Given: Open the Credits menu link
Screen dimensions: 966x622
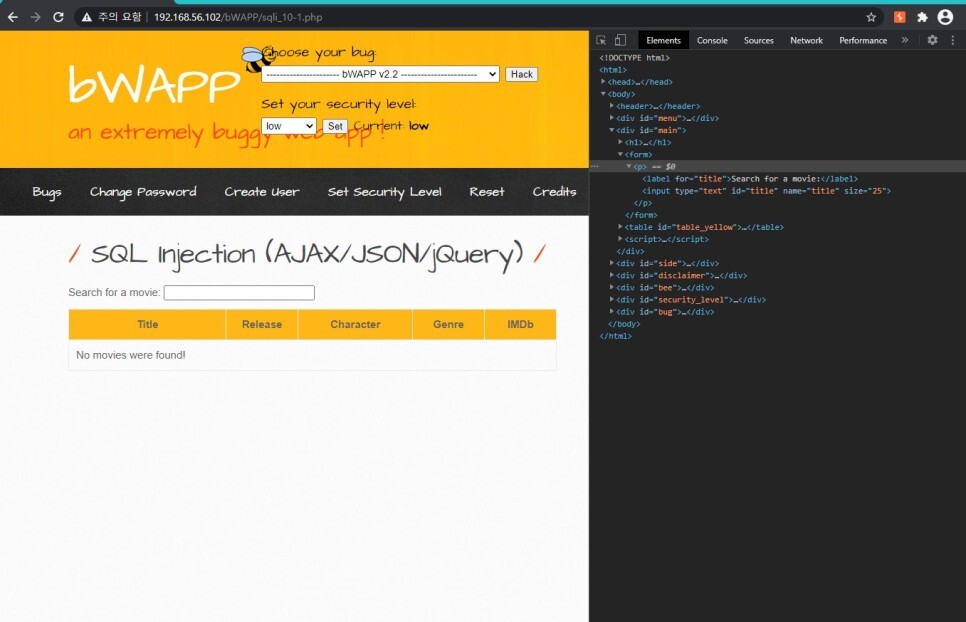Looking at the screenshot, I should pos(554,192).
